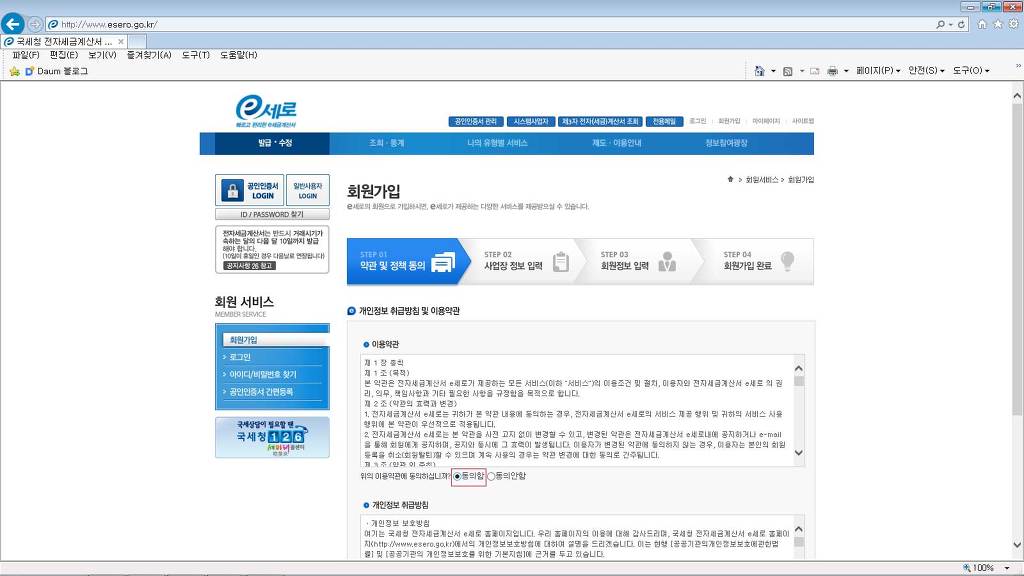Open the 발급·수정 navigation tab

pos(274,143)
